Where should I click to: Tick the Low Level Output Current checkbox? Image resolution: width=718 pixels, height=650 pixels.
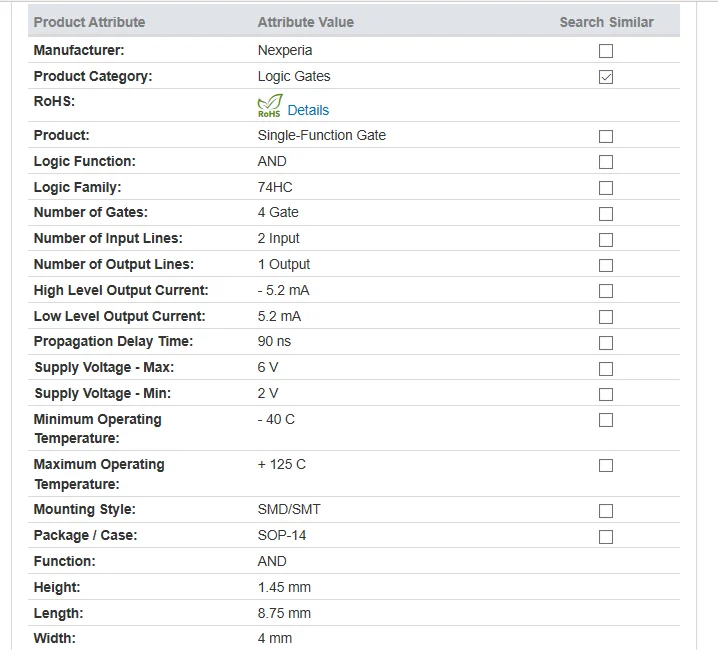click(605, 317)
